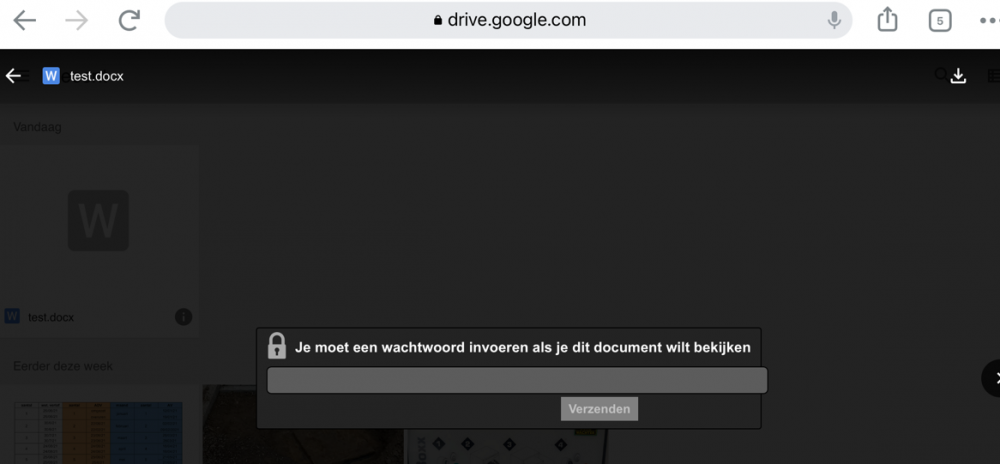
Task: Tap the drive.google.com address bar
Action: (508, 20)
